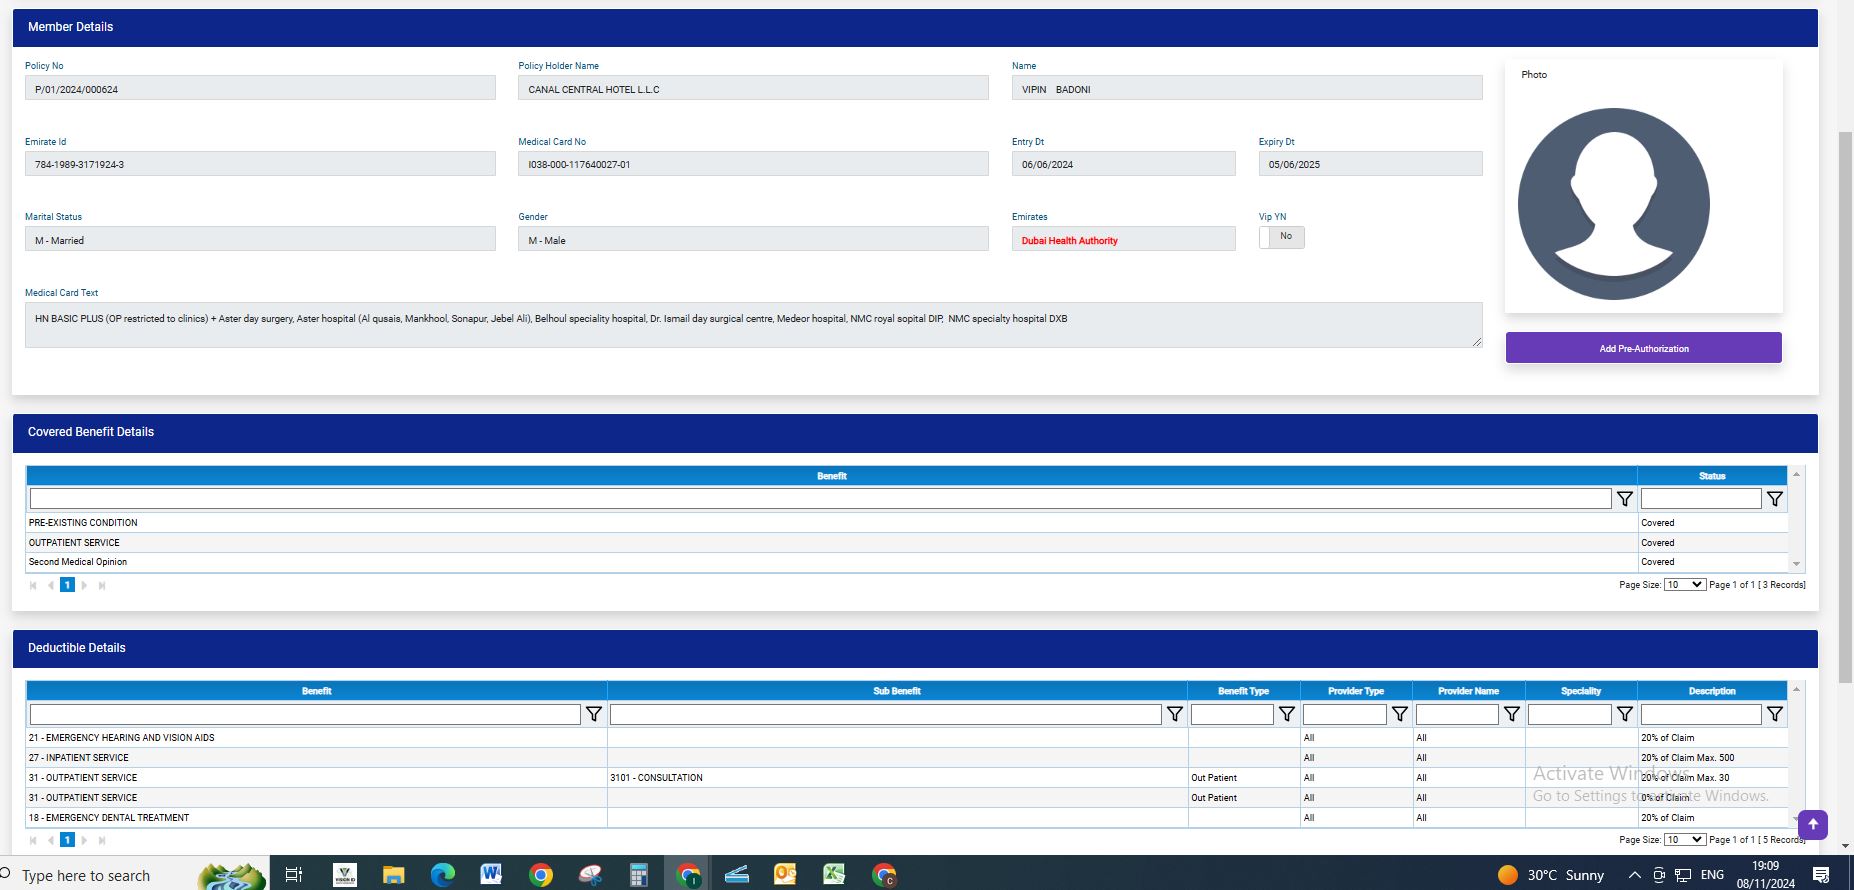
Task: Click the Provider Type filter text field
Action: click(x=1344, y=714)
